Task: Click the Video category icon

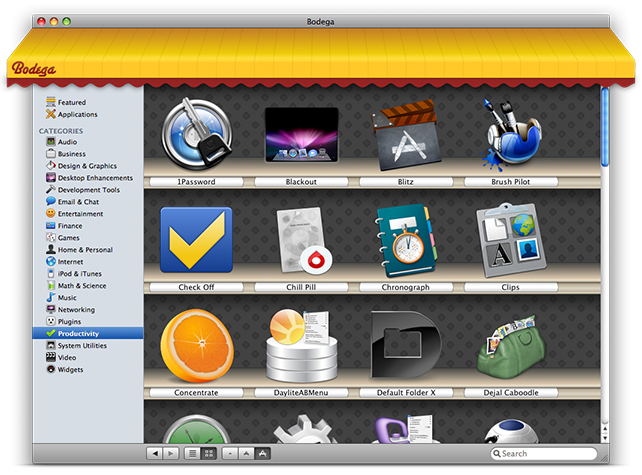Action: [51, 357]
